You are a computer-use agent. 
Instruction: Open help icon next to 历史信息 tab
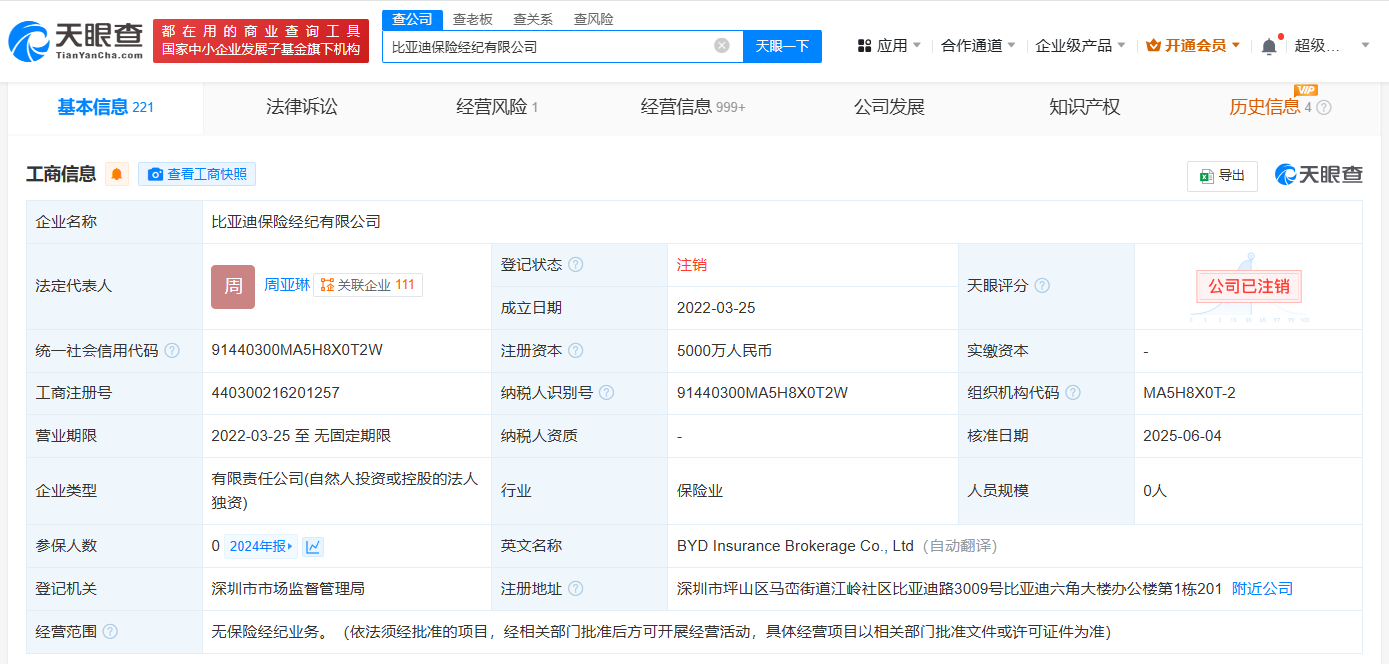coord(1324,108)
